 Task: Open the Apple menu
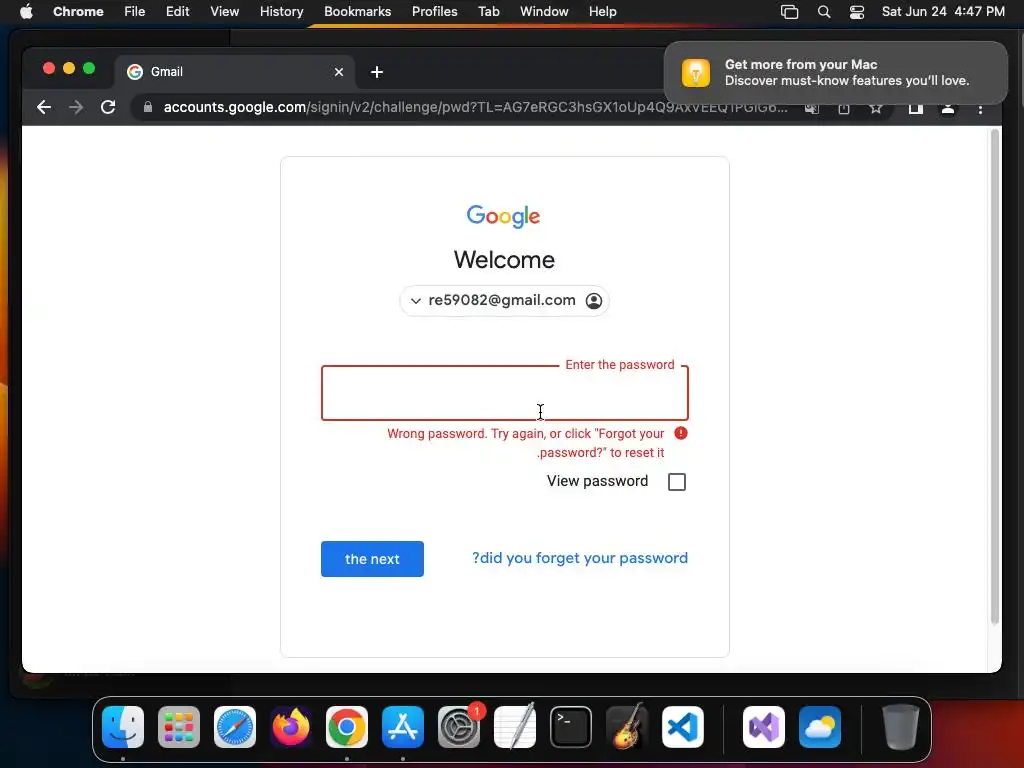tap(26, 12)
